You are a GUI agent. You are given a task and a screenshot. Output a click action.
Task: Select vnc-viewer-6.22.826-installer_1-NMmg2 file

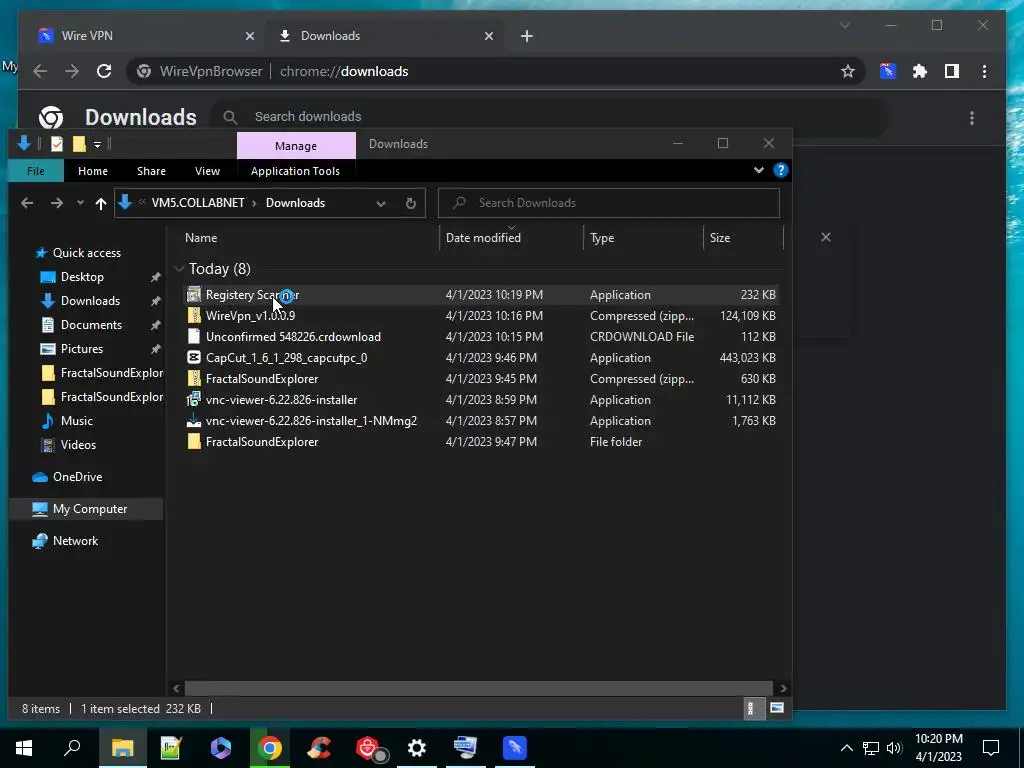(x=481, y=421)
